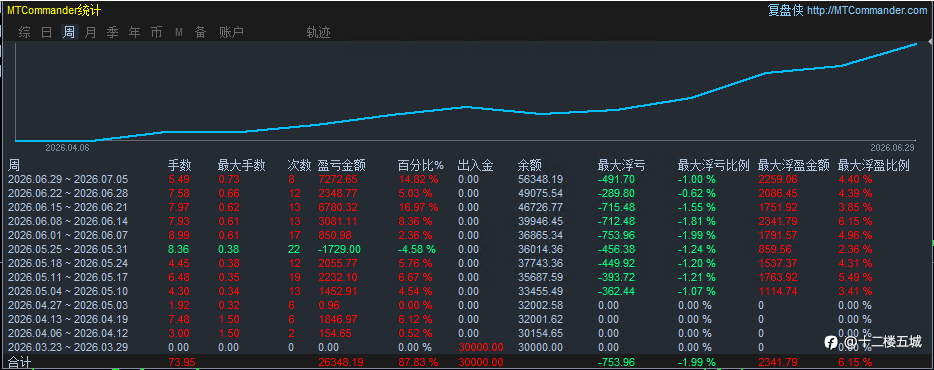The height and width of the screenshot is (370, 934).
Task: Sort by 百分比% column header
Action: (x=421, y=165)
